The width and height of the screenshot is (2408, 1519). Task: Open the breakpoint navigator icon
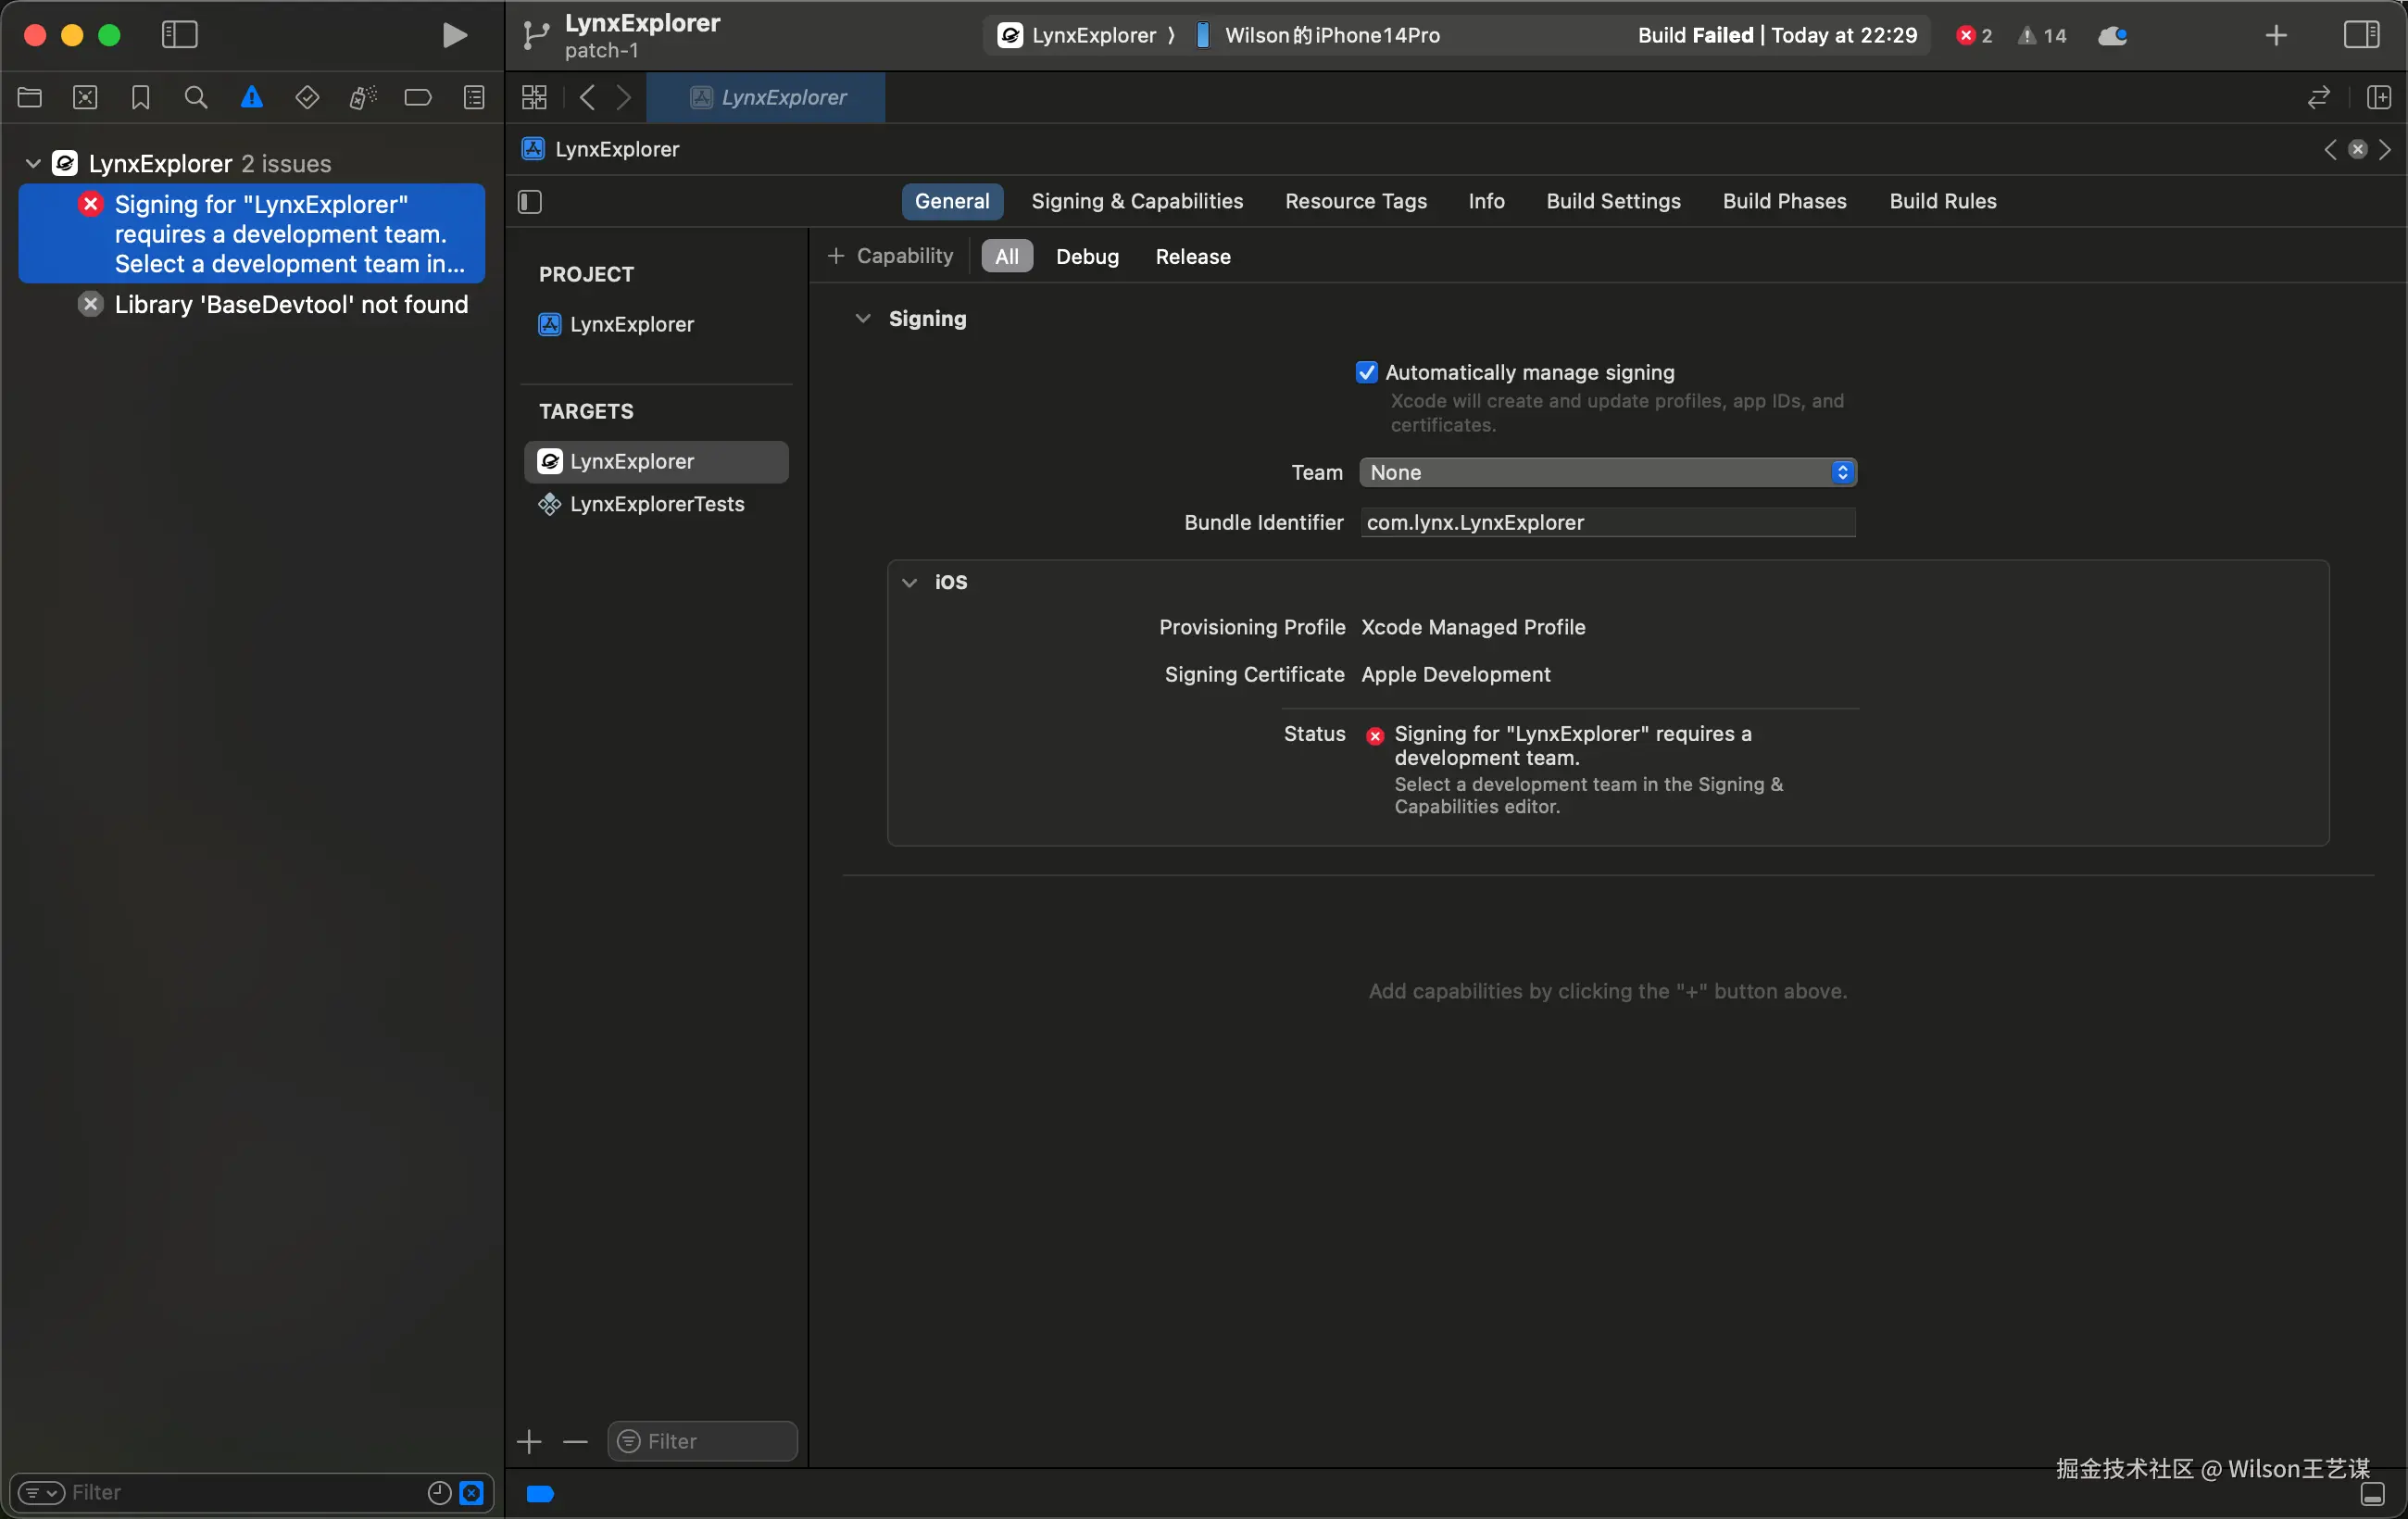coord(418,97)
